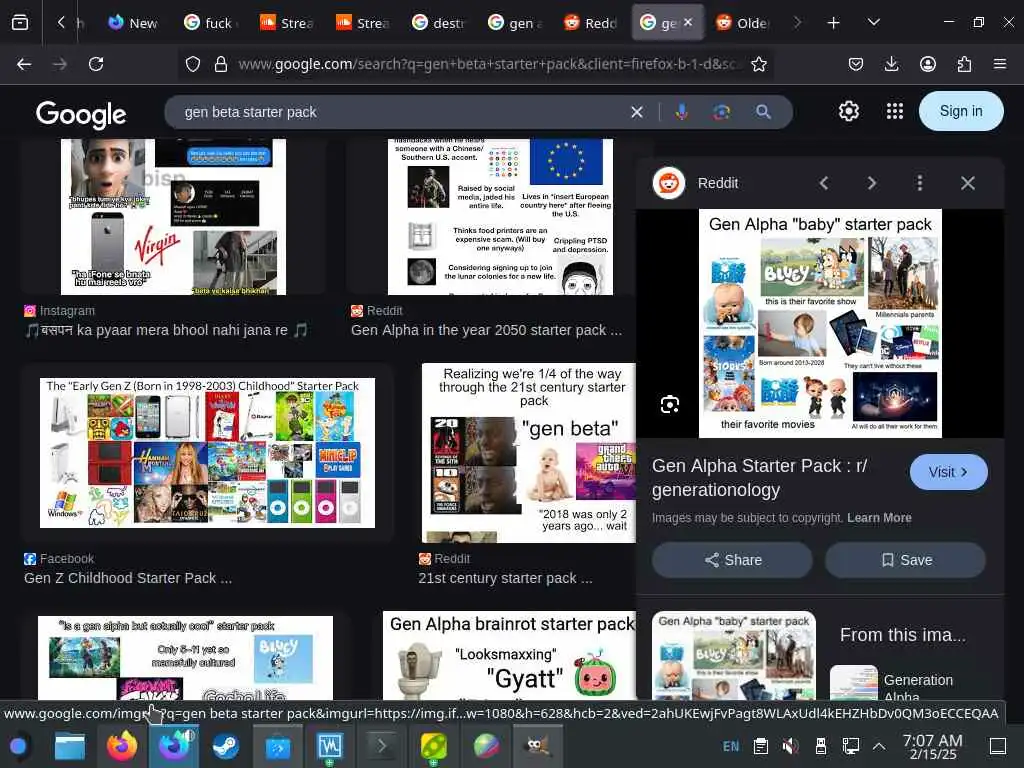Open Gen Alpha Starter Pack r/generationology title
Screen dimensions: 1024x768
(760, 477)
